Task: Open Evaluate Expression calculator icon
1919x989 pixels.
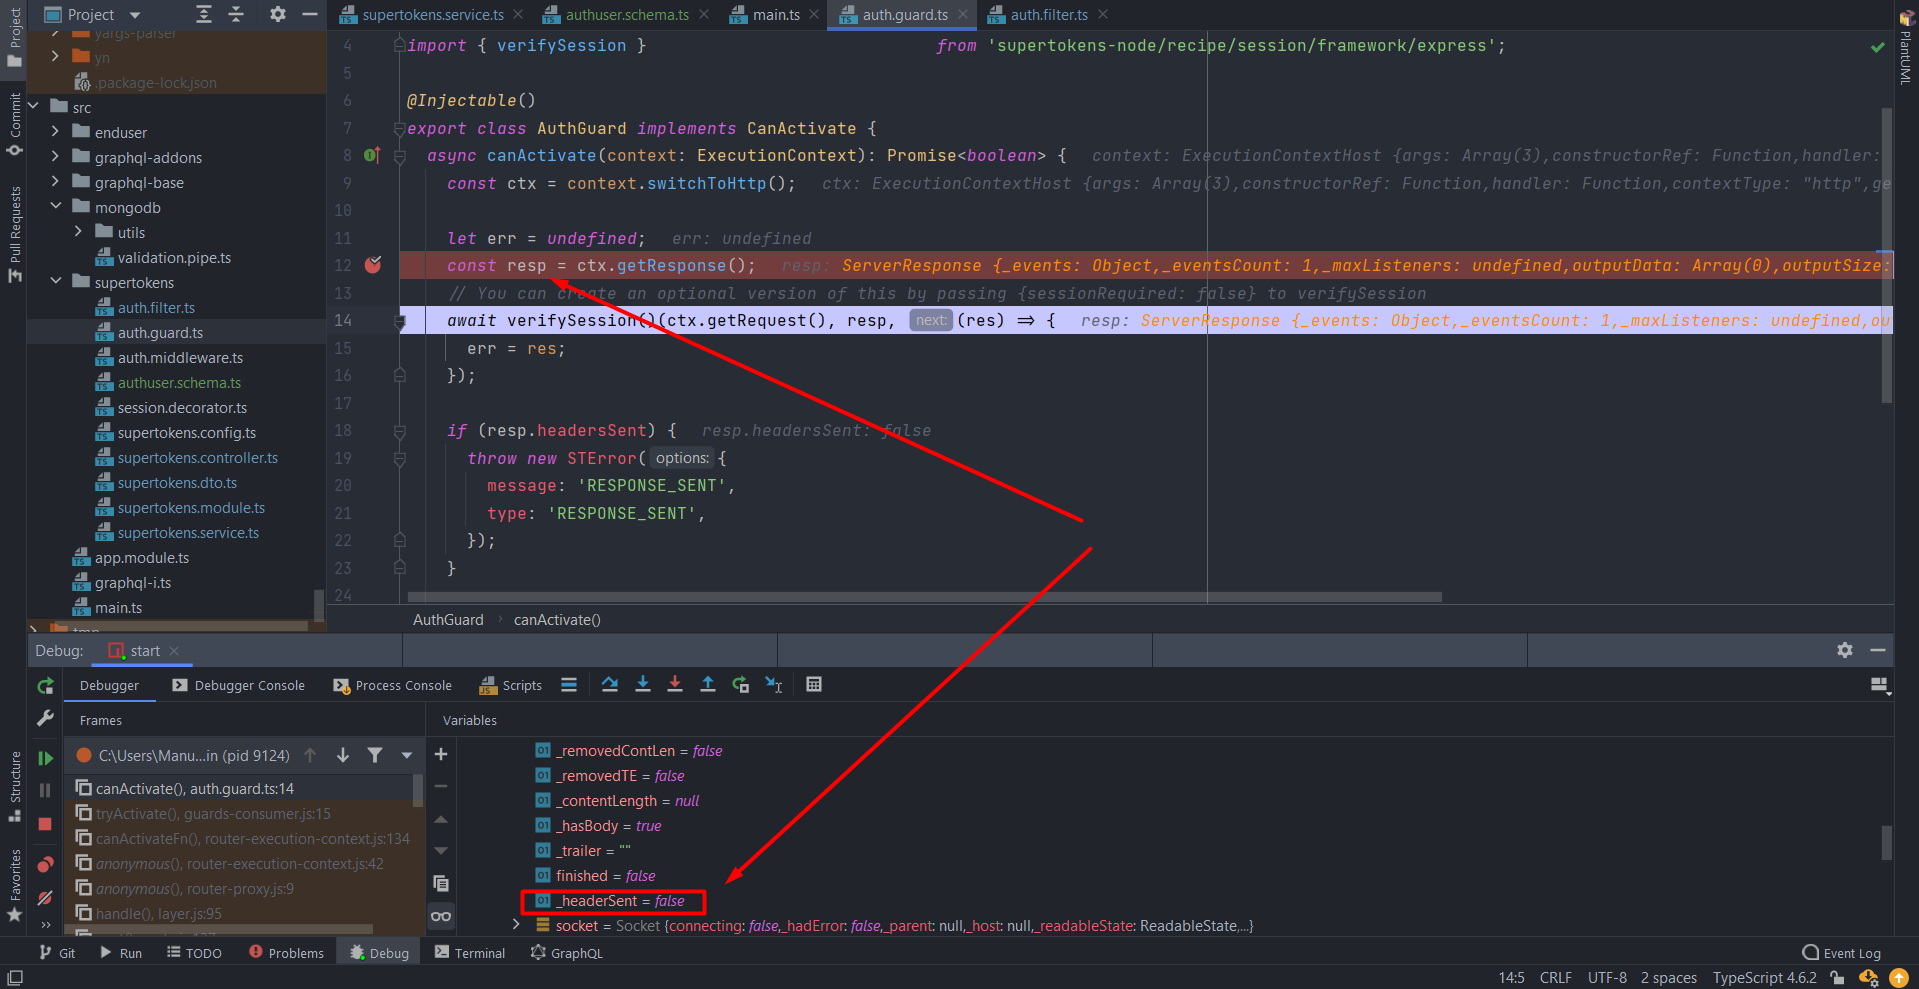Action: pyautogui.click(x=814, y=685)
